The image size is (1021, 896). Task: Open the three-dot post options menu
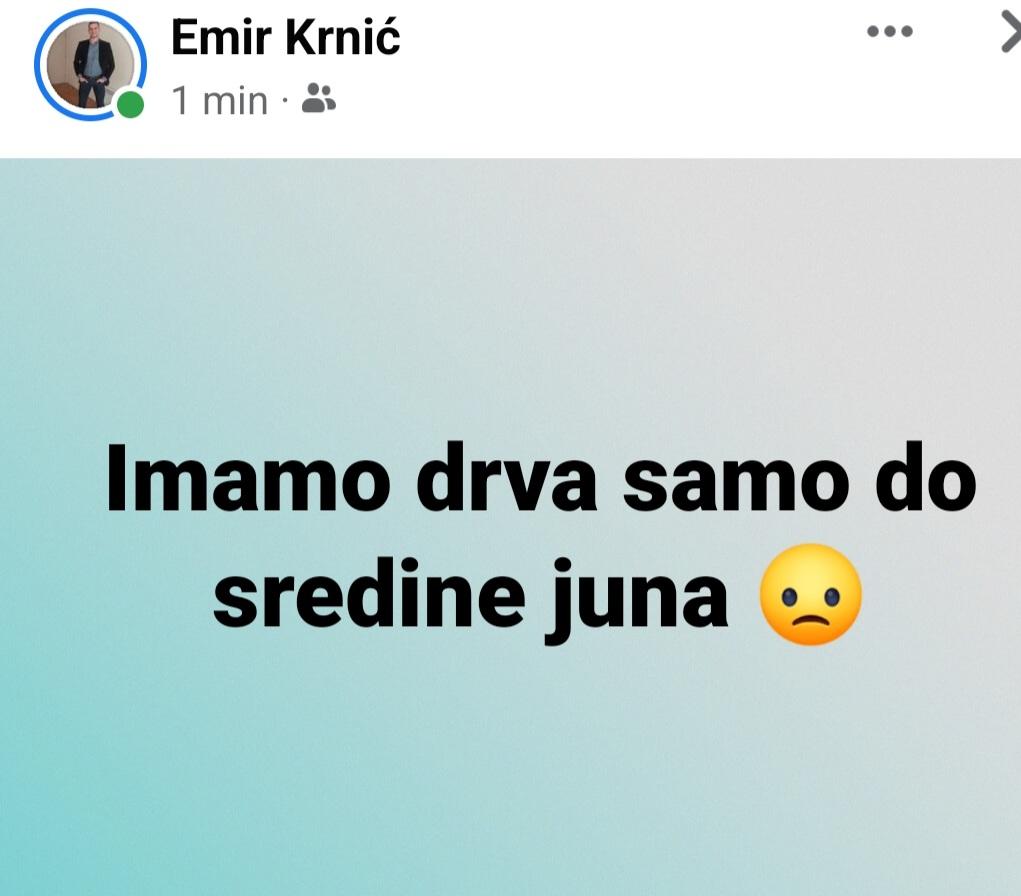point(890,31)
